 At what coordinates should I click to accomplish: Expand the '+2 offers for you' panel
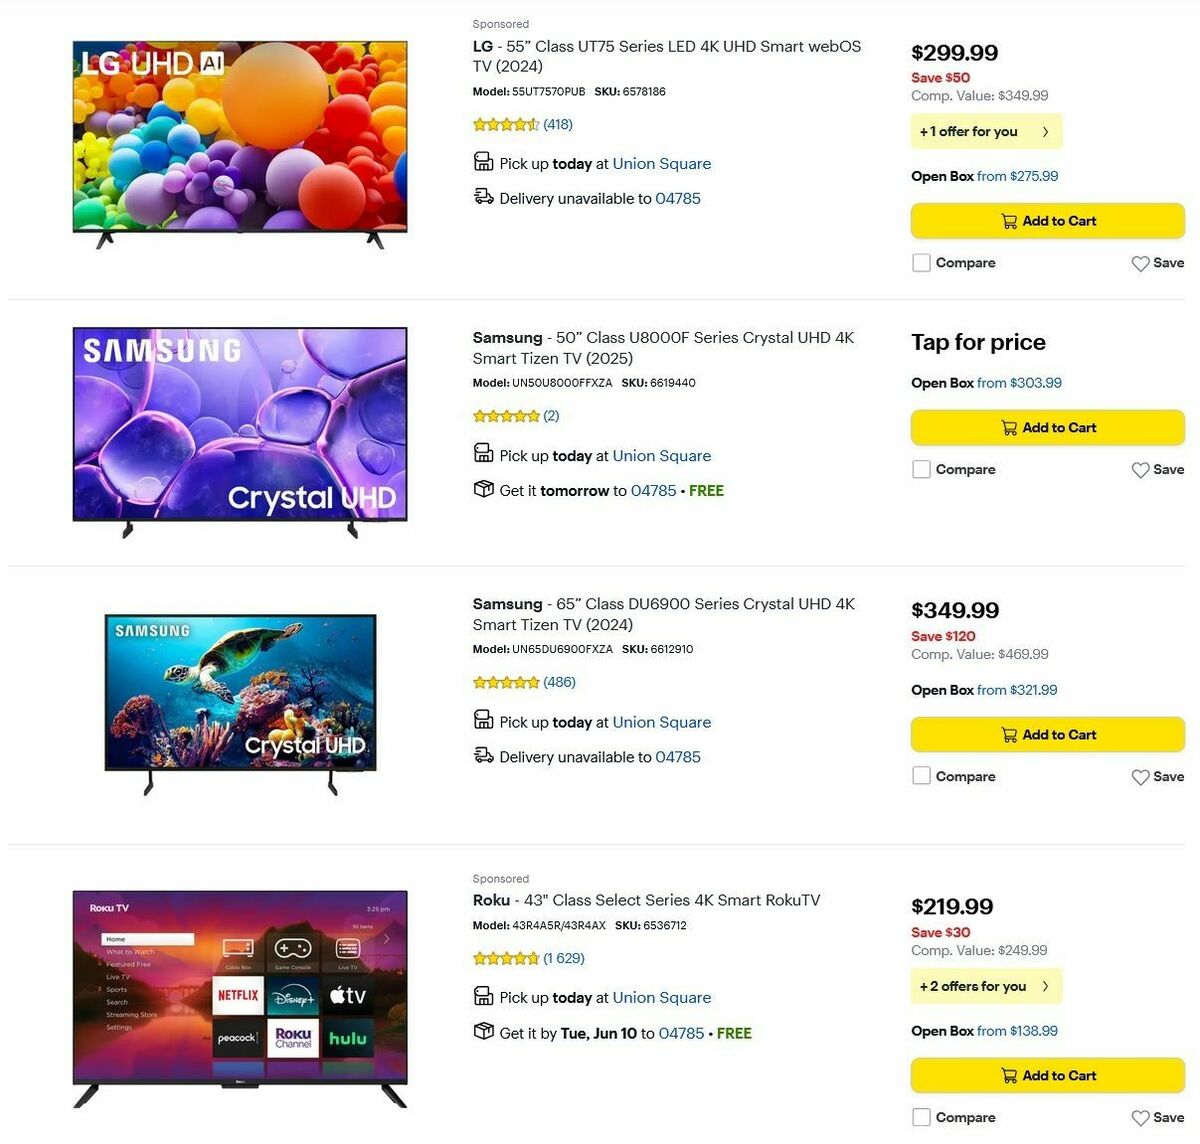(x=986, y=986)
